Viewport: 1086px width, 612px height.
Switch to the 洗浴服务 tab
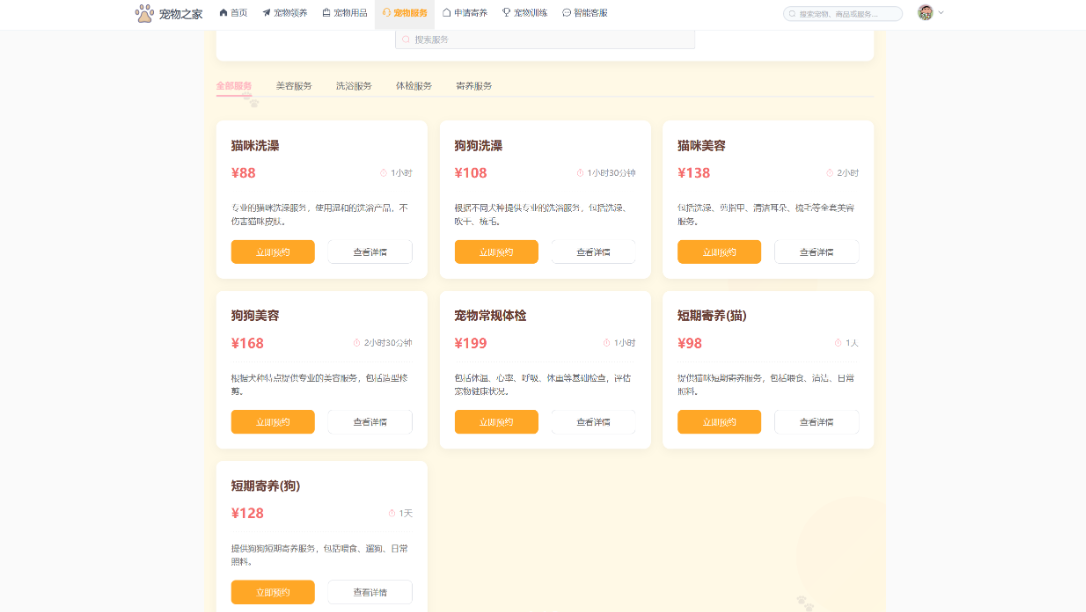(x=354, y=86)
